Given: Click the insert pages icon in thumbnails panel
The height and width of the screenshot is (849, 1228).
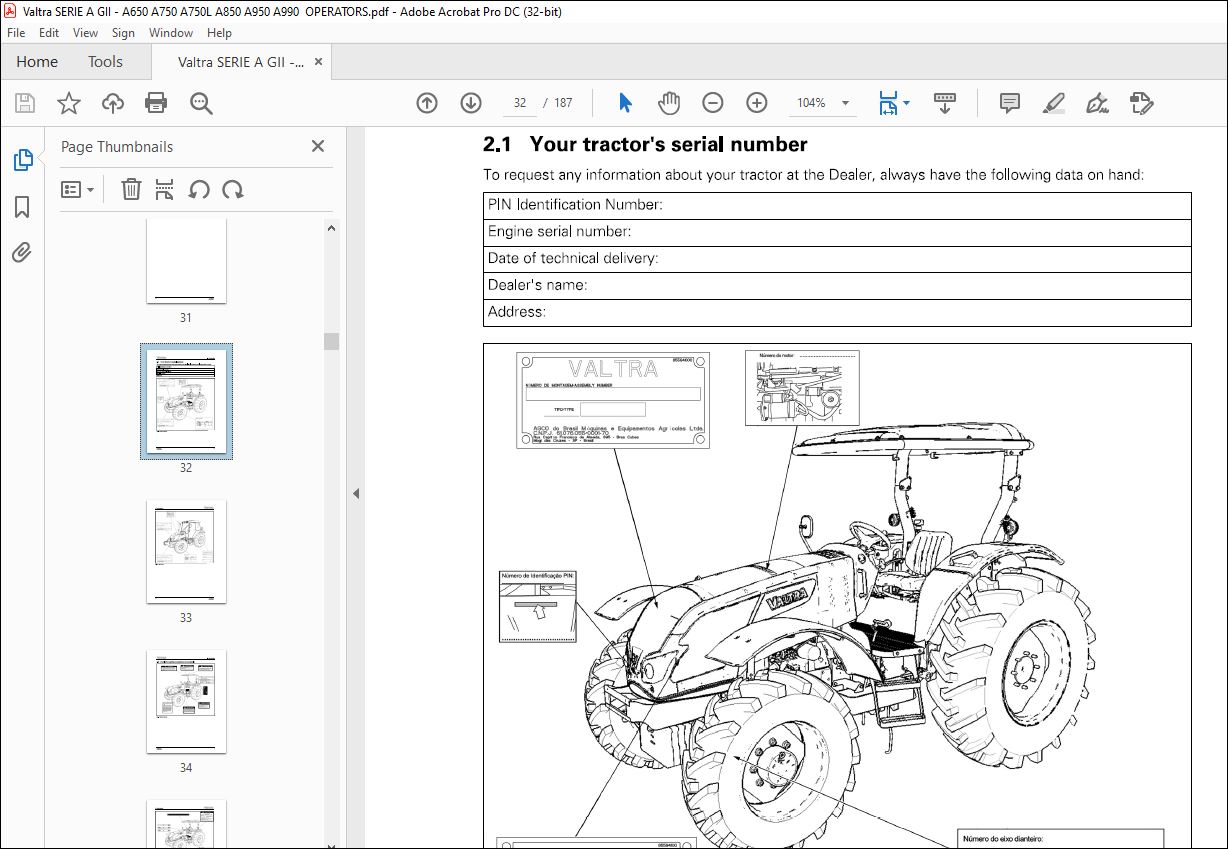Looking at the screenshot, I should [165, 189].
